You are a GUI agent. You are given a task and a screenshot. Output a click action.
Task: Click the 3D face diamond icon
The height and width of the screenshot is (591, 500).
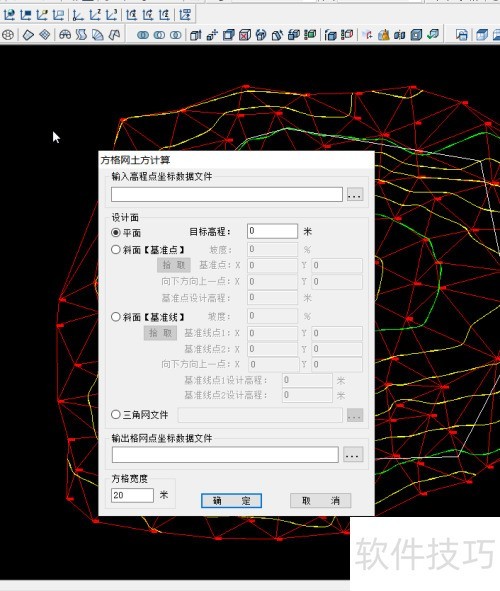28,35
